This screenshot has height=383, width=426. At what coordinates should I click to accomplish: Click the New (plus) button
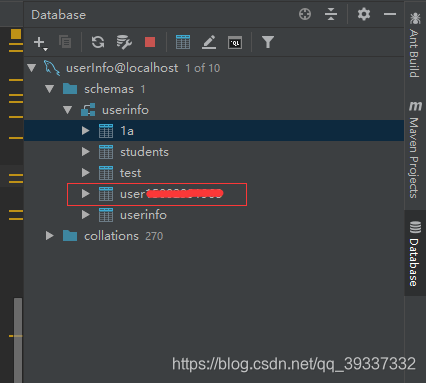(x=40, y=43)
